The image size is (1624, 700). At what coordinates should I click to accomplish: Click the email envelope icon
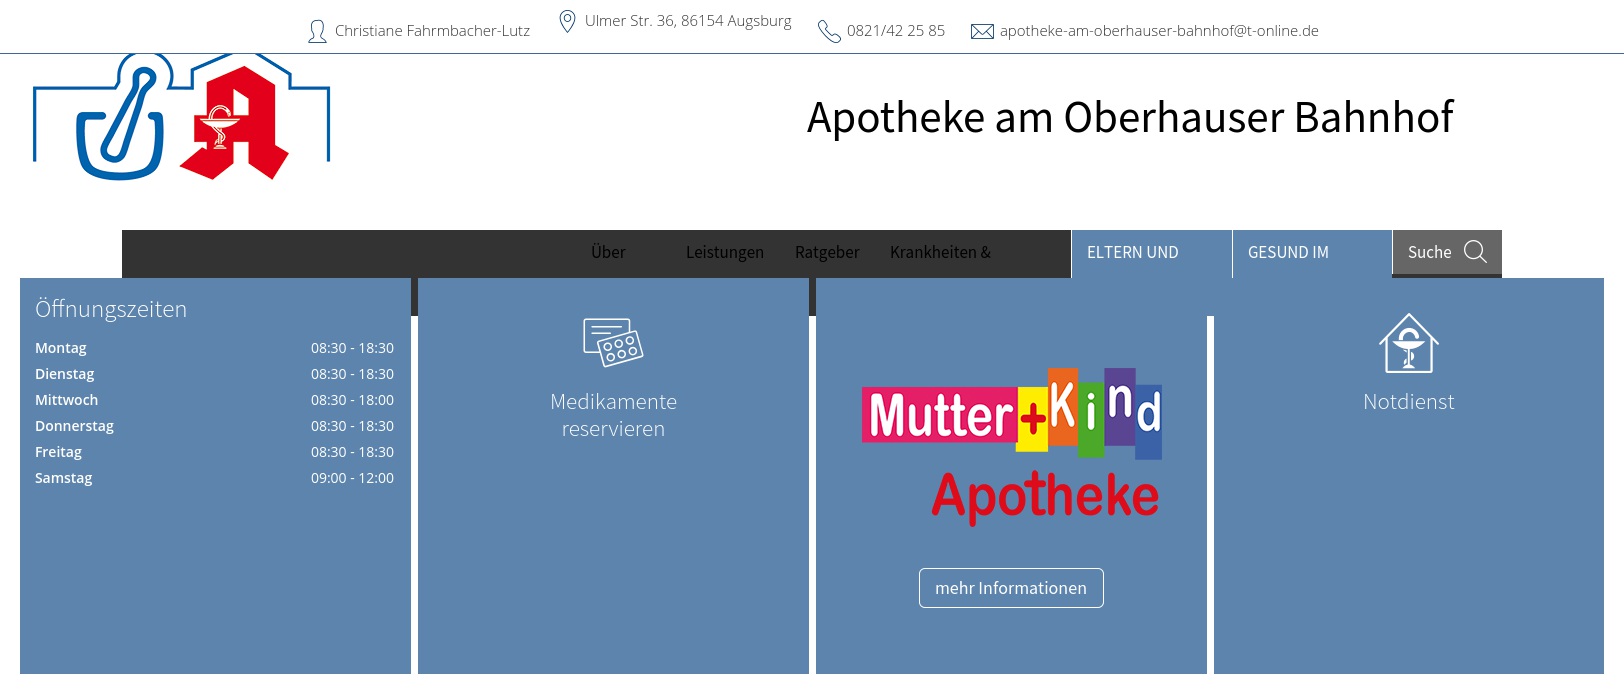[982, 32]
